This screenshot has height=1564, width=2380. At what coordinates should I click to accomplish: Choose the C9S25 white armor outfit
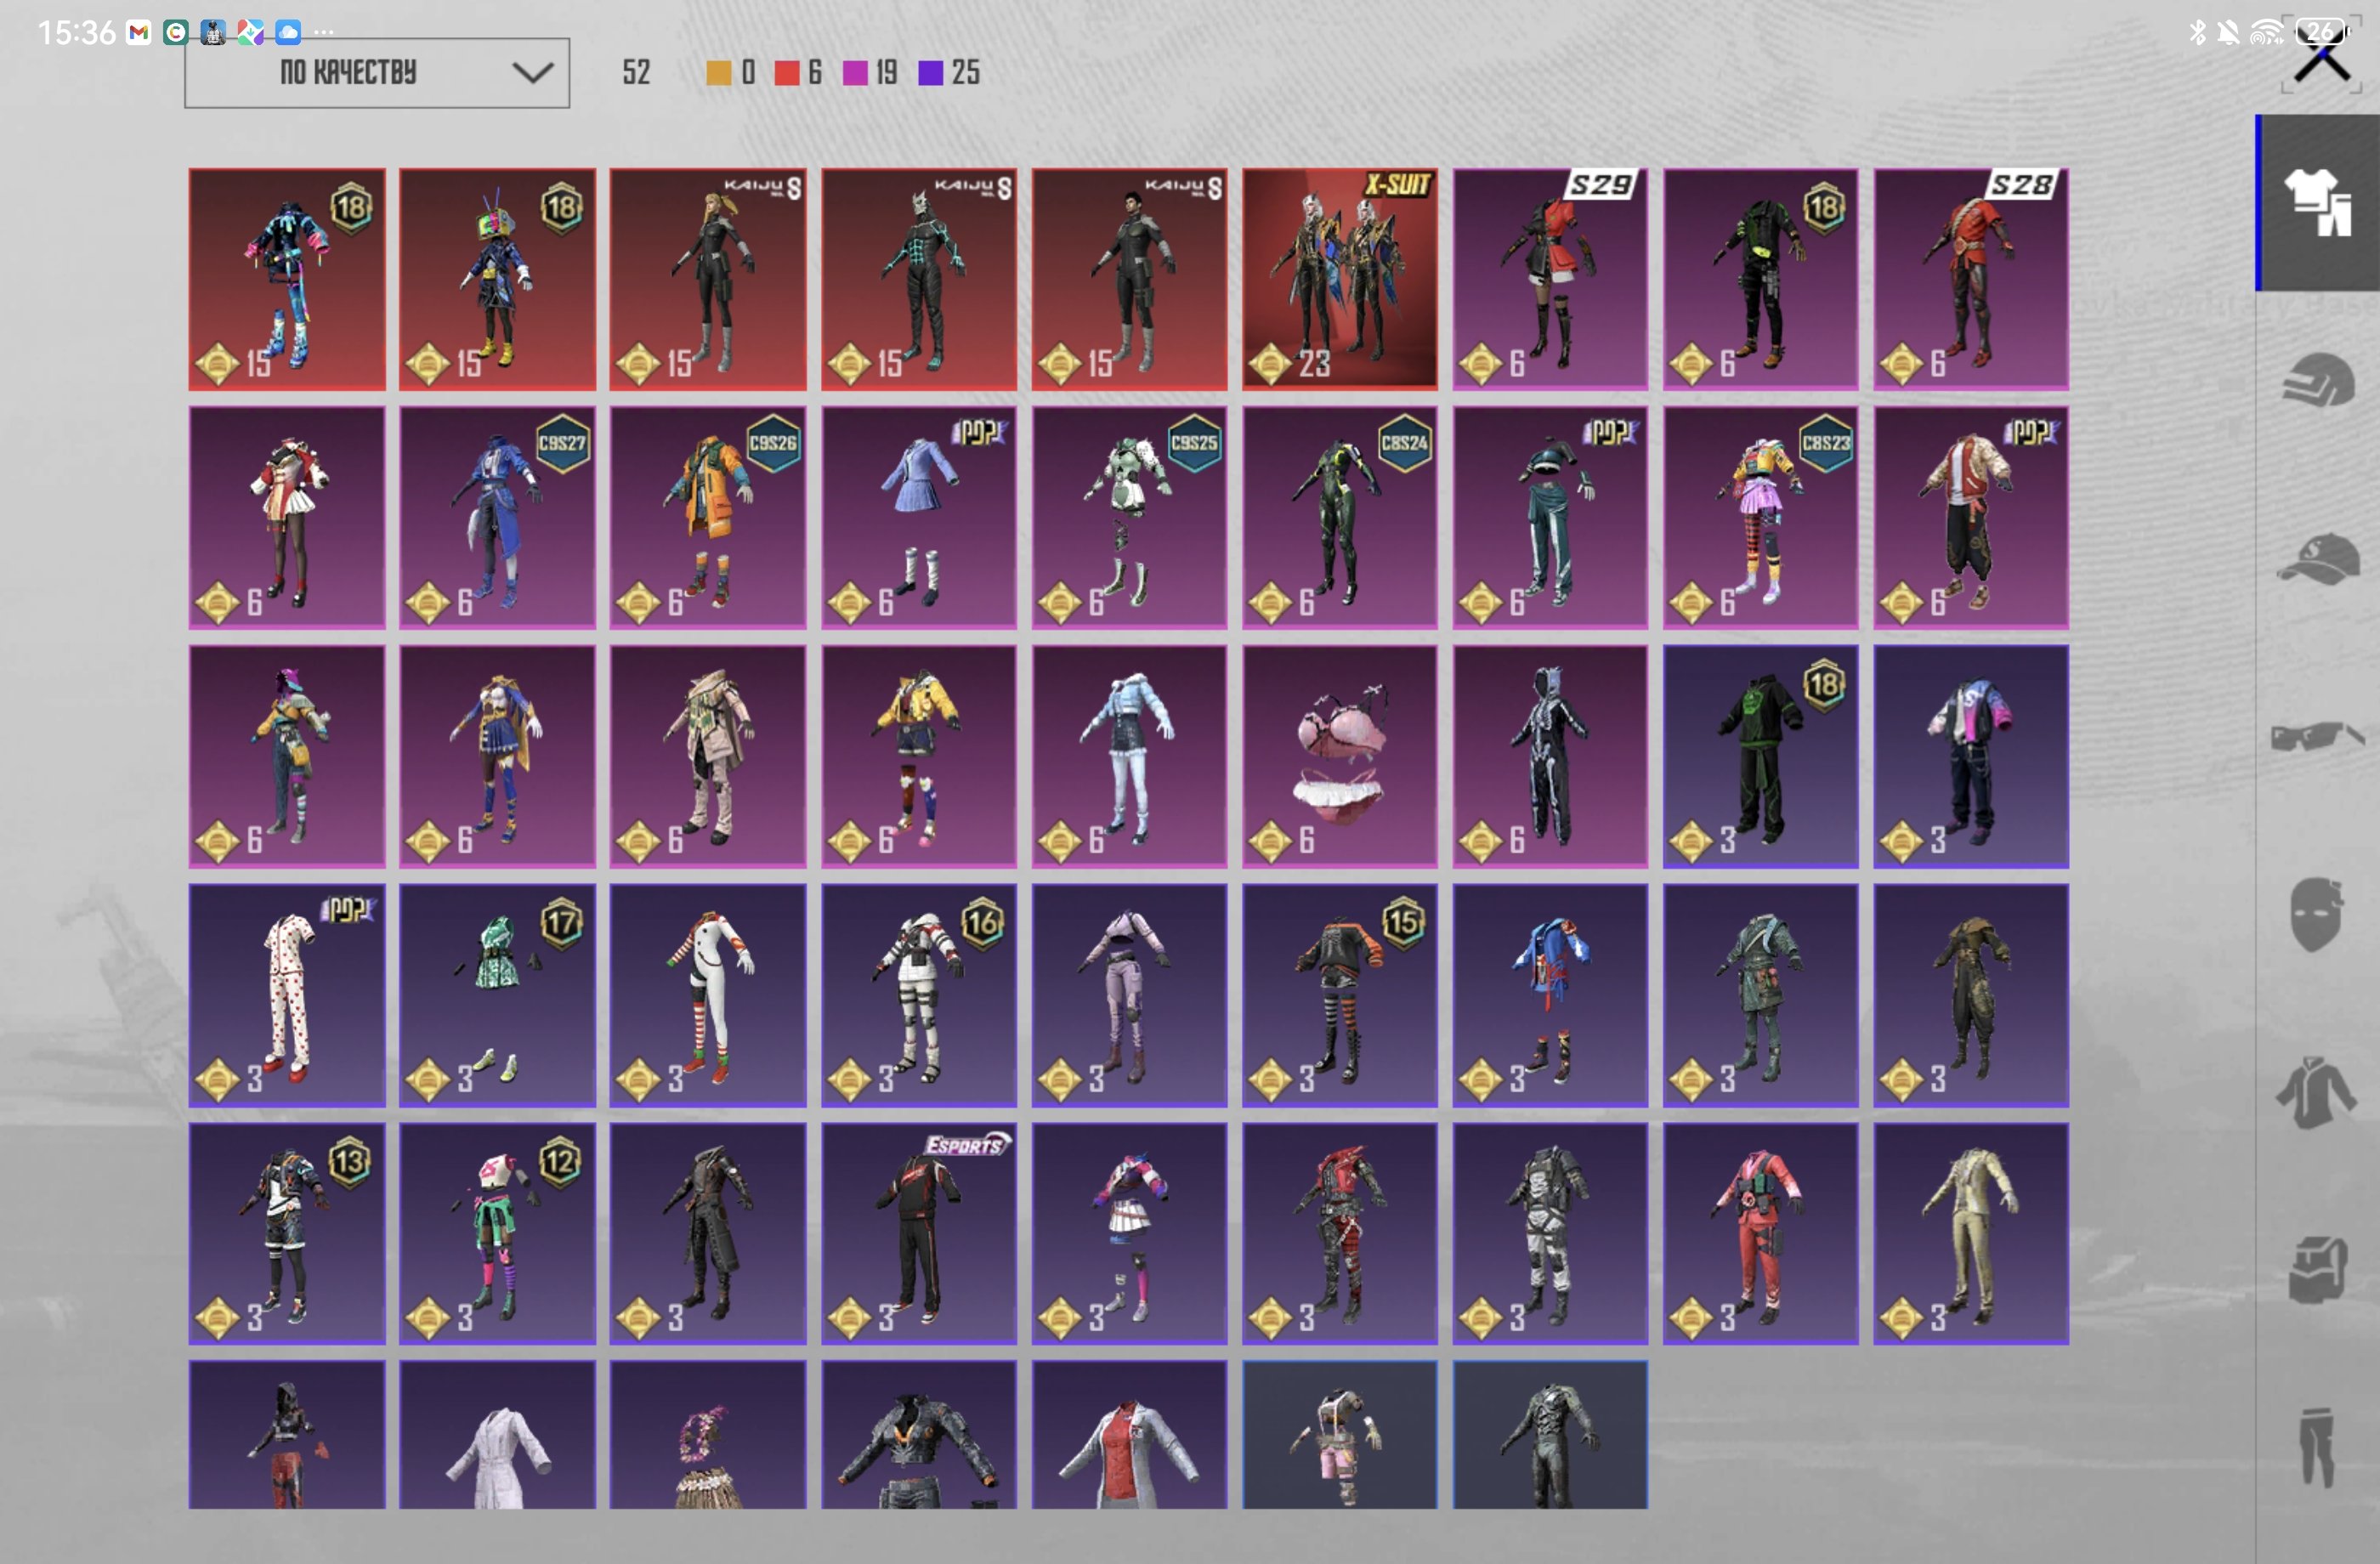click(1129, 517)
